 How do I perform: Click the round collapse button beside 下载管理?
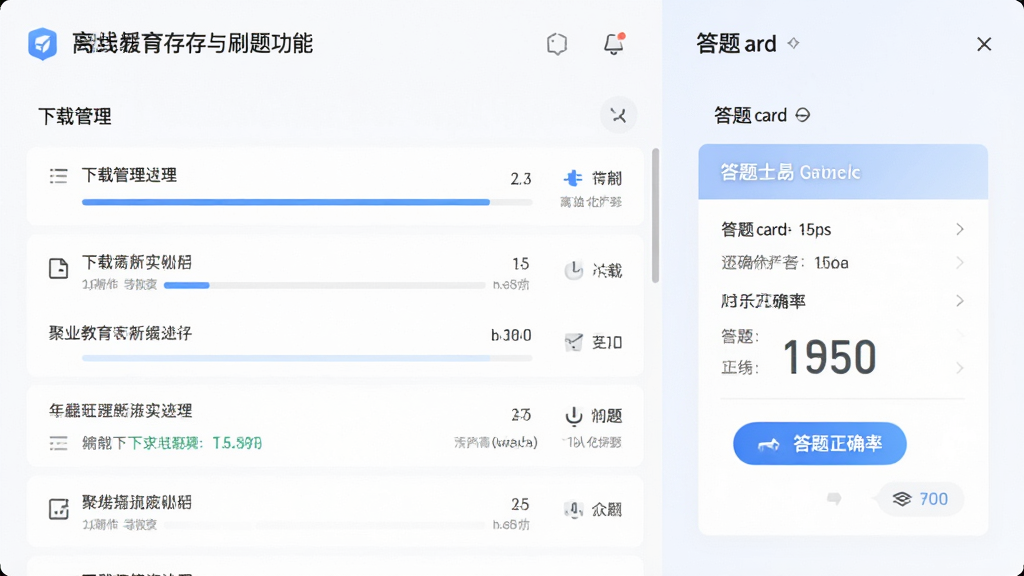pos(618,116)
